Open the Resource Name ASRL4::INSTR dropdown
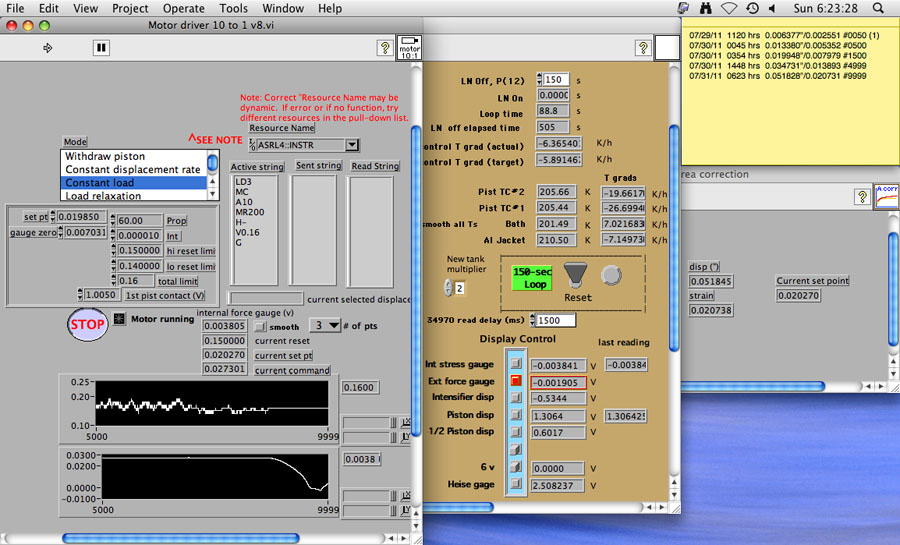Image resolution: width=900 pixels, height=545 pixels. [x=351, y=145]
